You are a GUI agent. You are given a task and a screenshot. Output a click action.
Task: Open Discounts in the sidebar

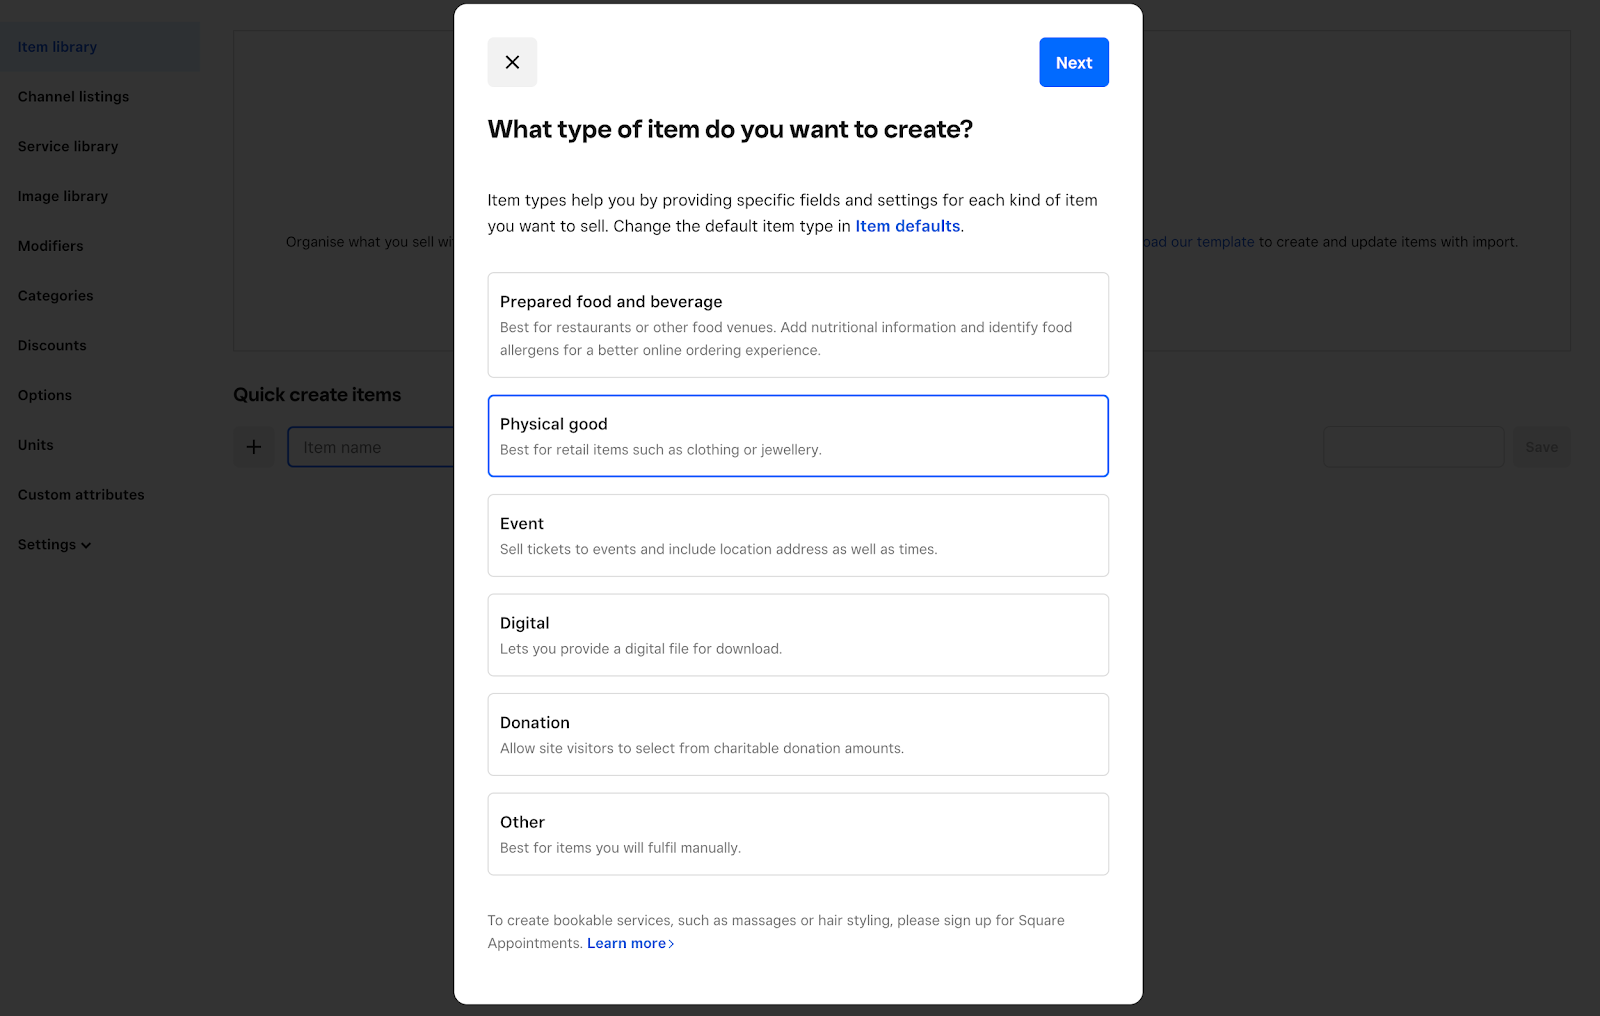pos(52,345)
